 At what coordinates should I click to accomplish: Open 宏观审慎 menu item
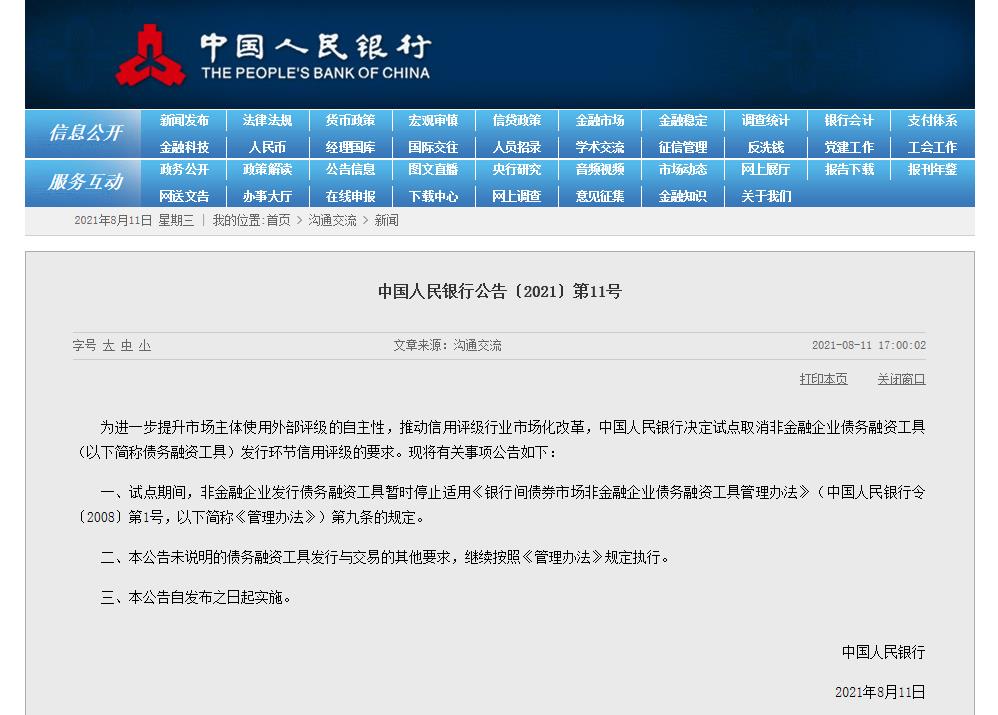pos(433,120)
